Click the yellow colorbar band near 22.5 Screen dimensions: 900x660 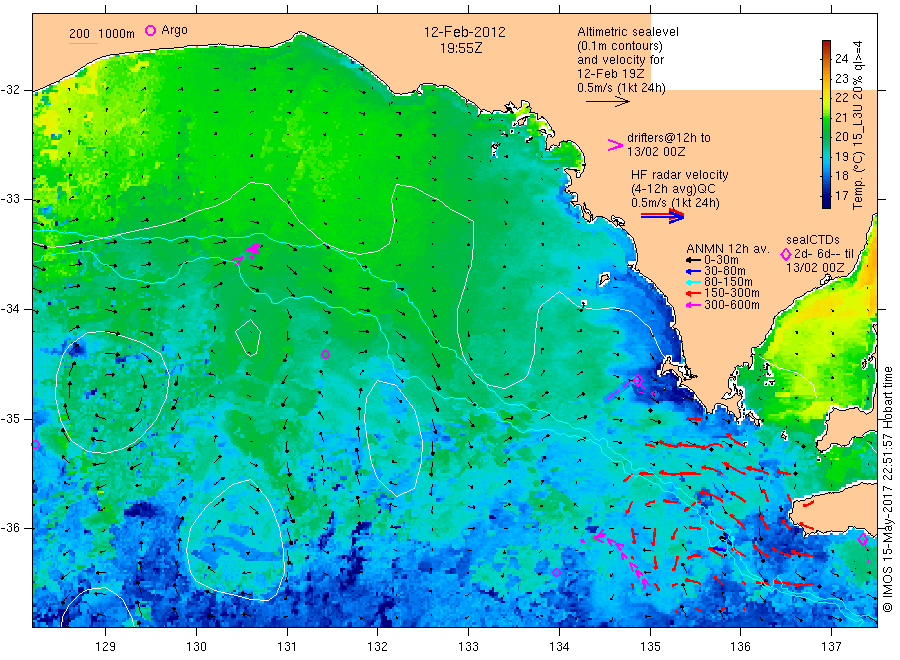[826, 88]
